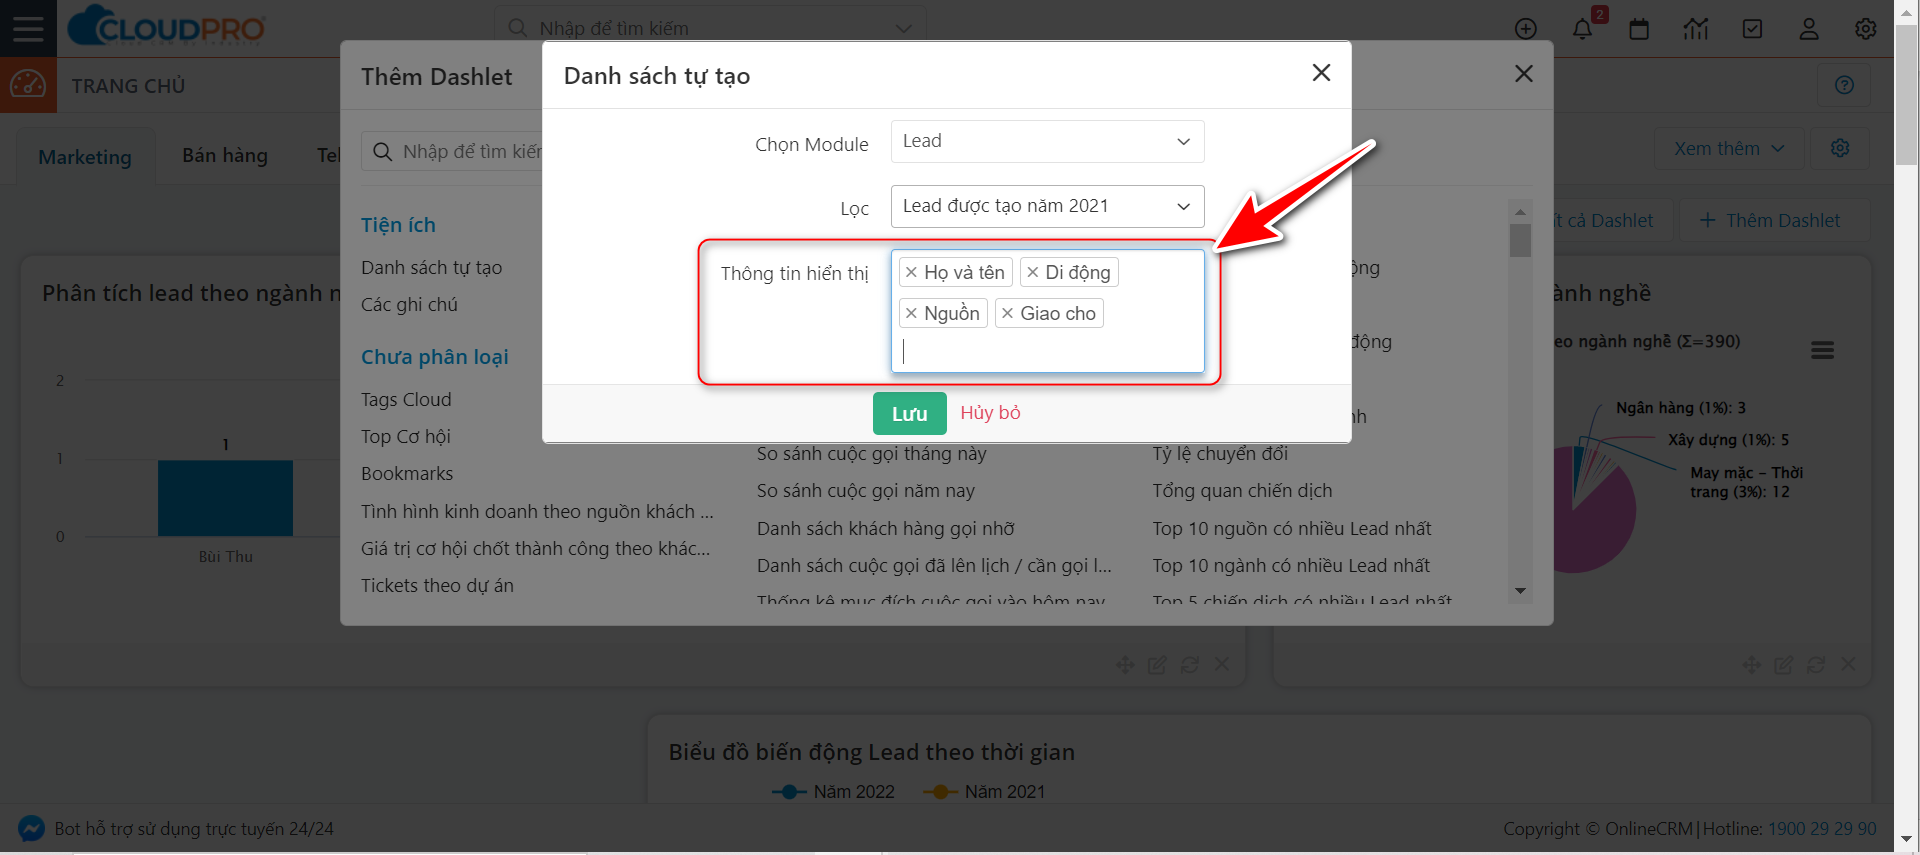1920x855 pixels.
Task: Select So sánh cuộc gọi tháng này
Action: point(871,453)
